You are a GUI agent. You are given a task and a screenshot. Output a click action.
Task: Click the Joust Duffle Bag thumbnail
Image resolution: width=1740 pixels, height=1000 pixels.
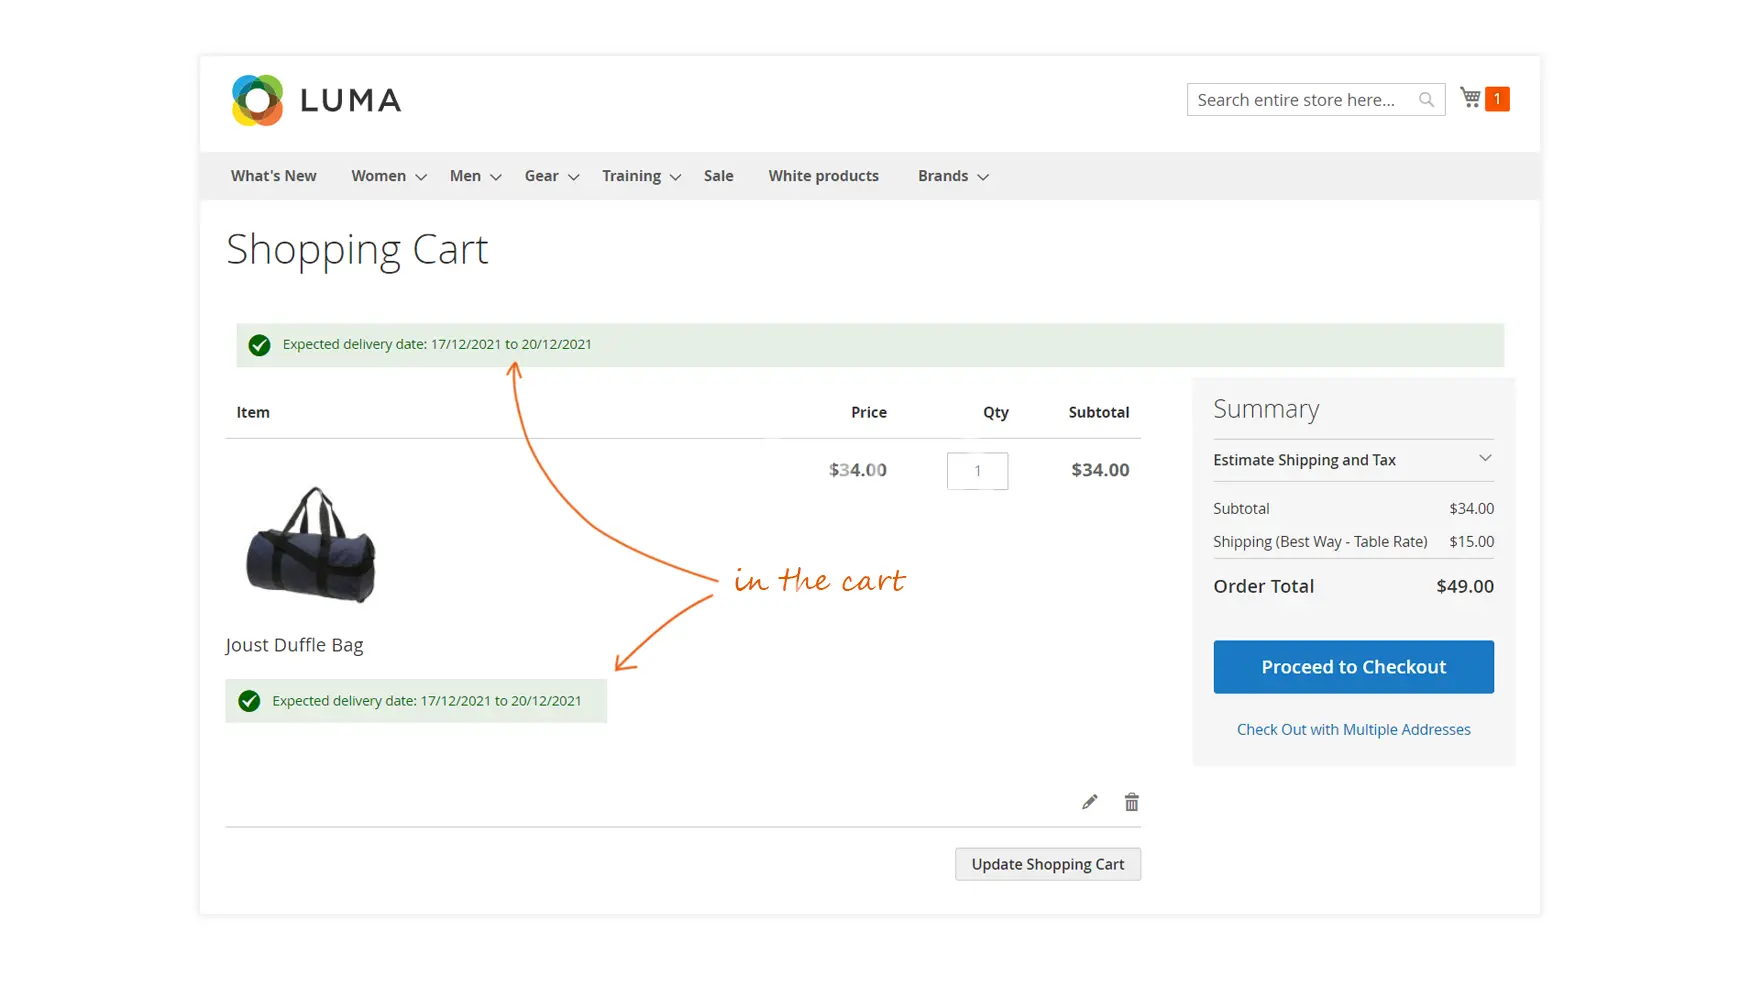pyautogui.click(x=311, y=545)
